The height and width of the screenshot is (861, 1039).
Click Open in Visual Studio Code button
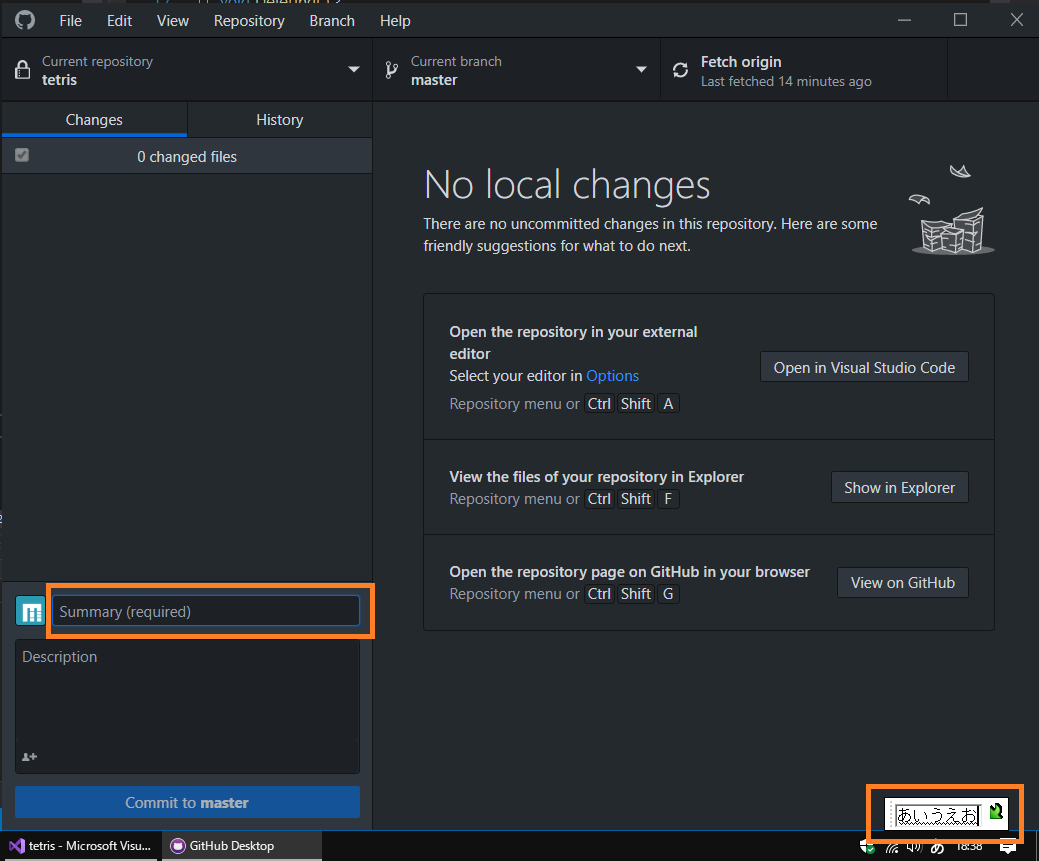pos(864,367)
